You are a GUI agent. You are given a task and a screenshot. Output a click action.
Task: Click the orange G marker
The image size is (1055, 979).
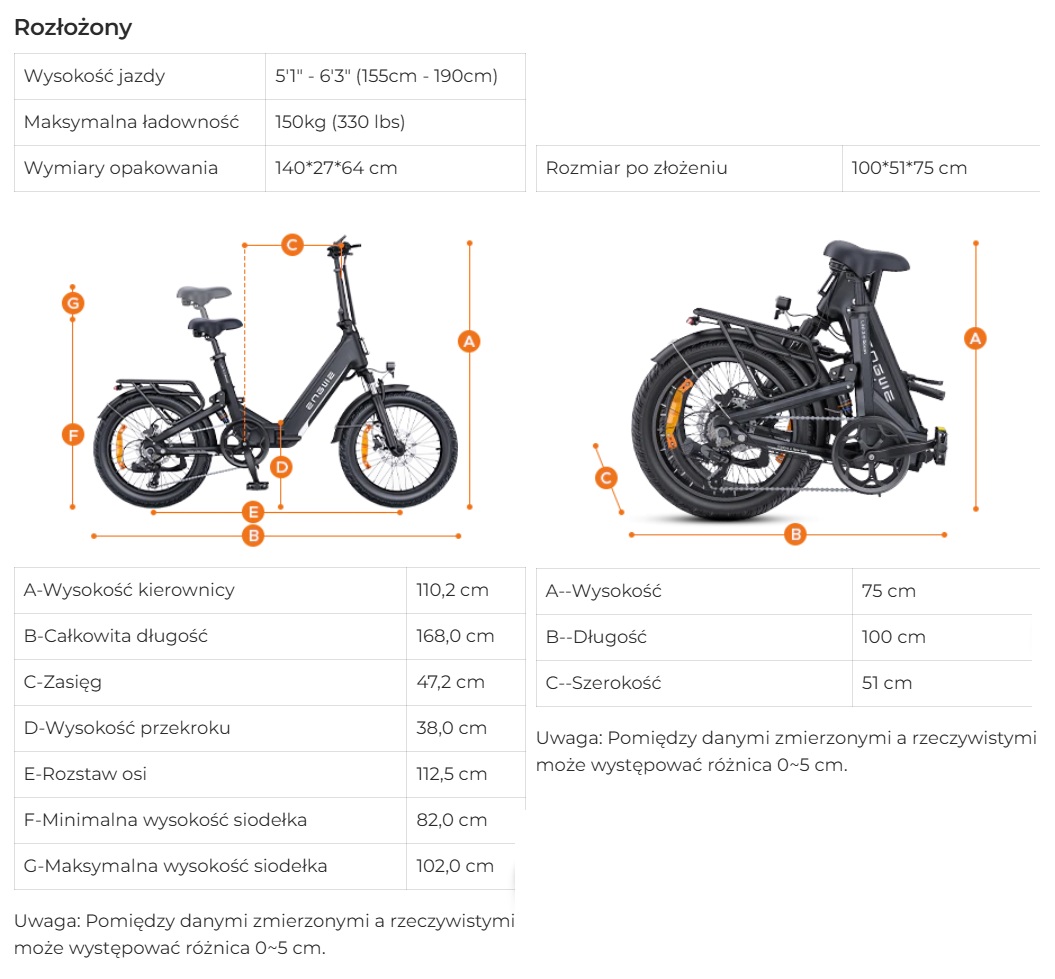coord(72,302)
